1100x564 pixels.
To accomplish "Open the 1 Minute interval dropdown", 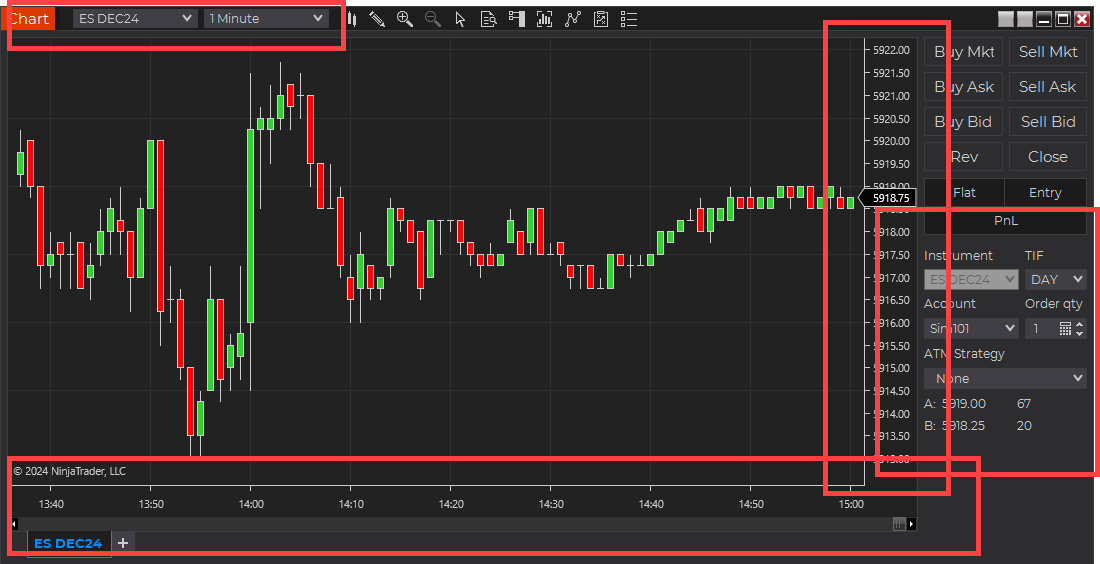I will point(267,19).
